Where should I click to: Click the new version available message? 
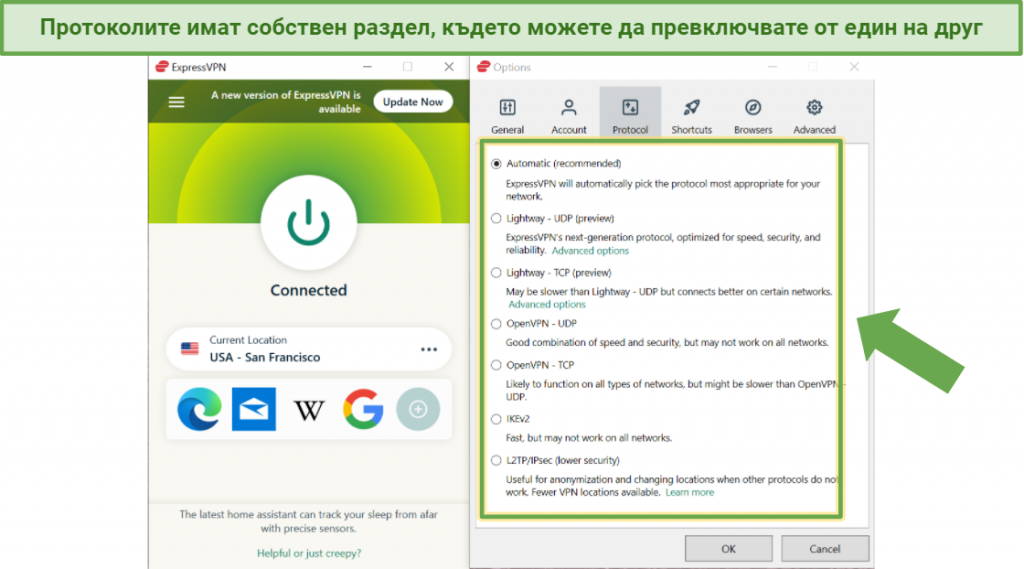click(286, 102)
